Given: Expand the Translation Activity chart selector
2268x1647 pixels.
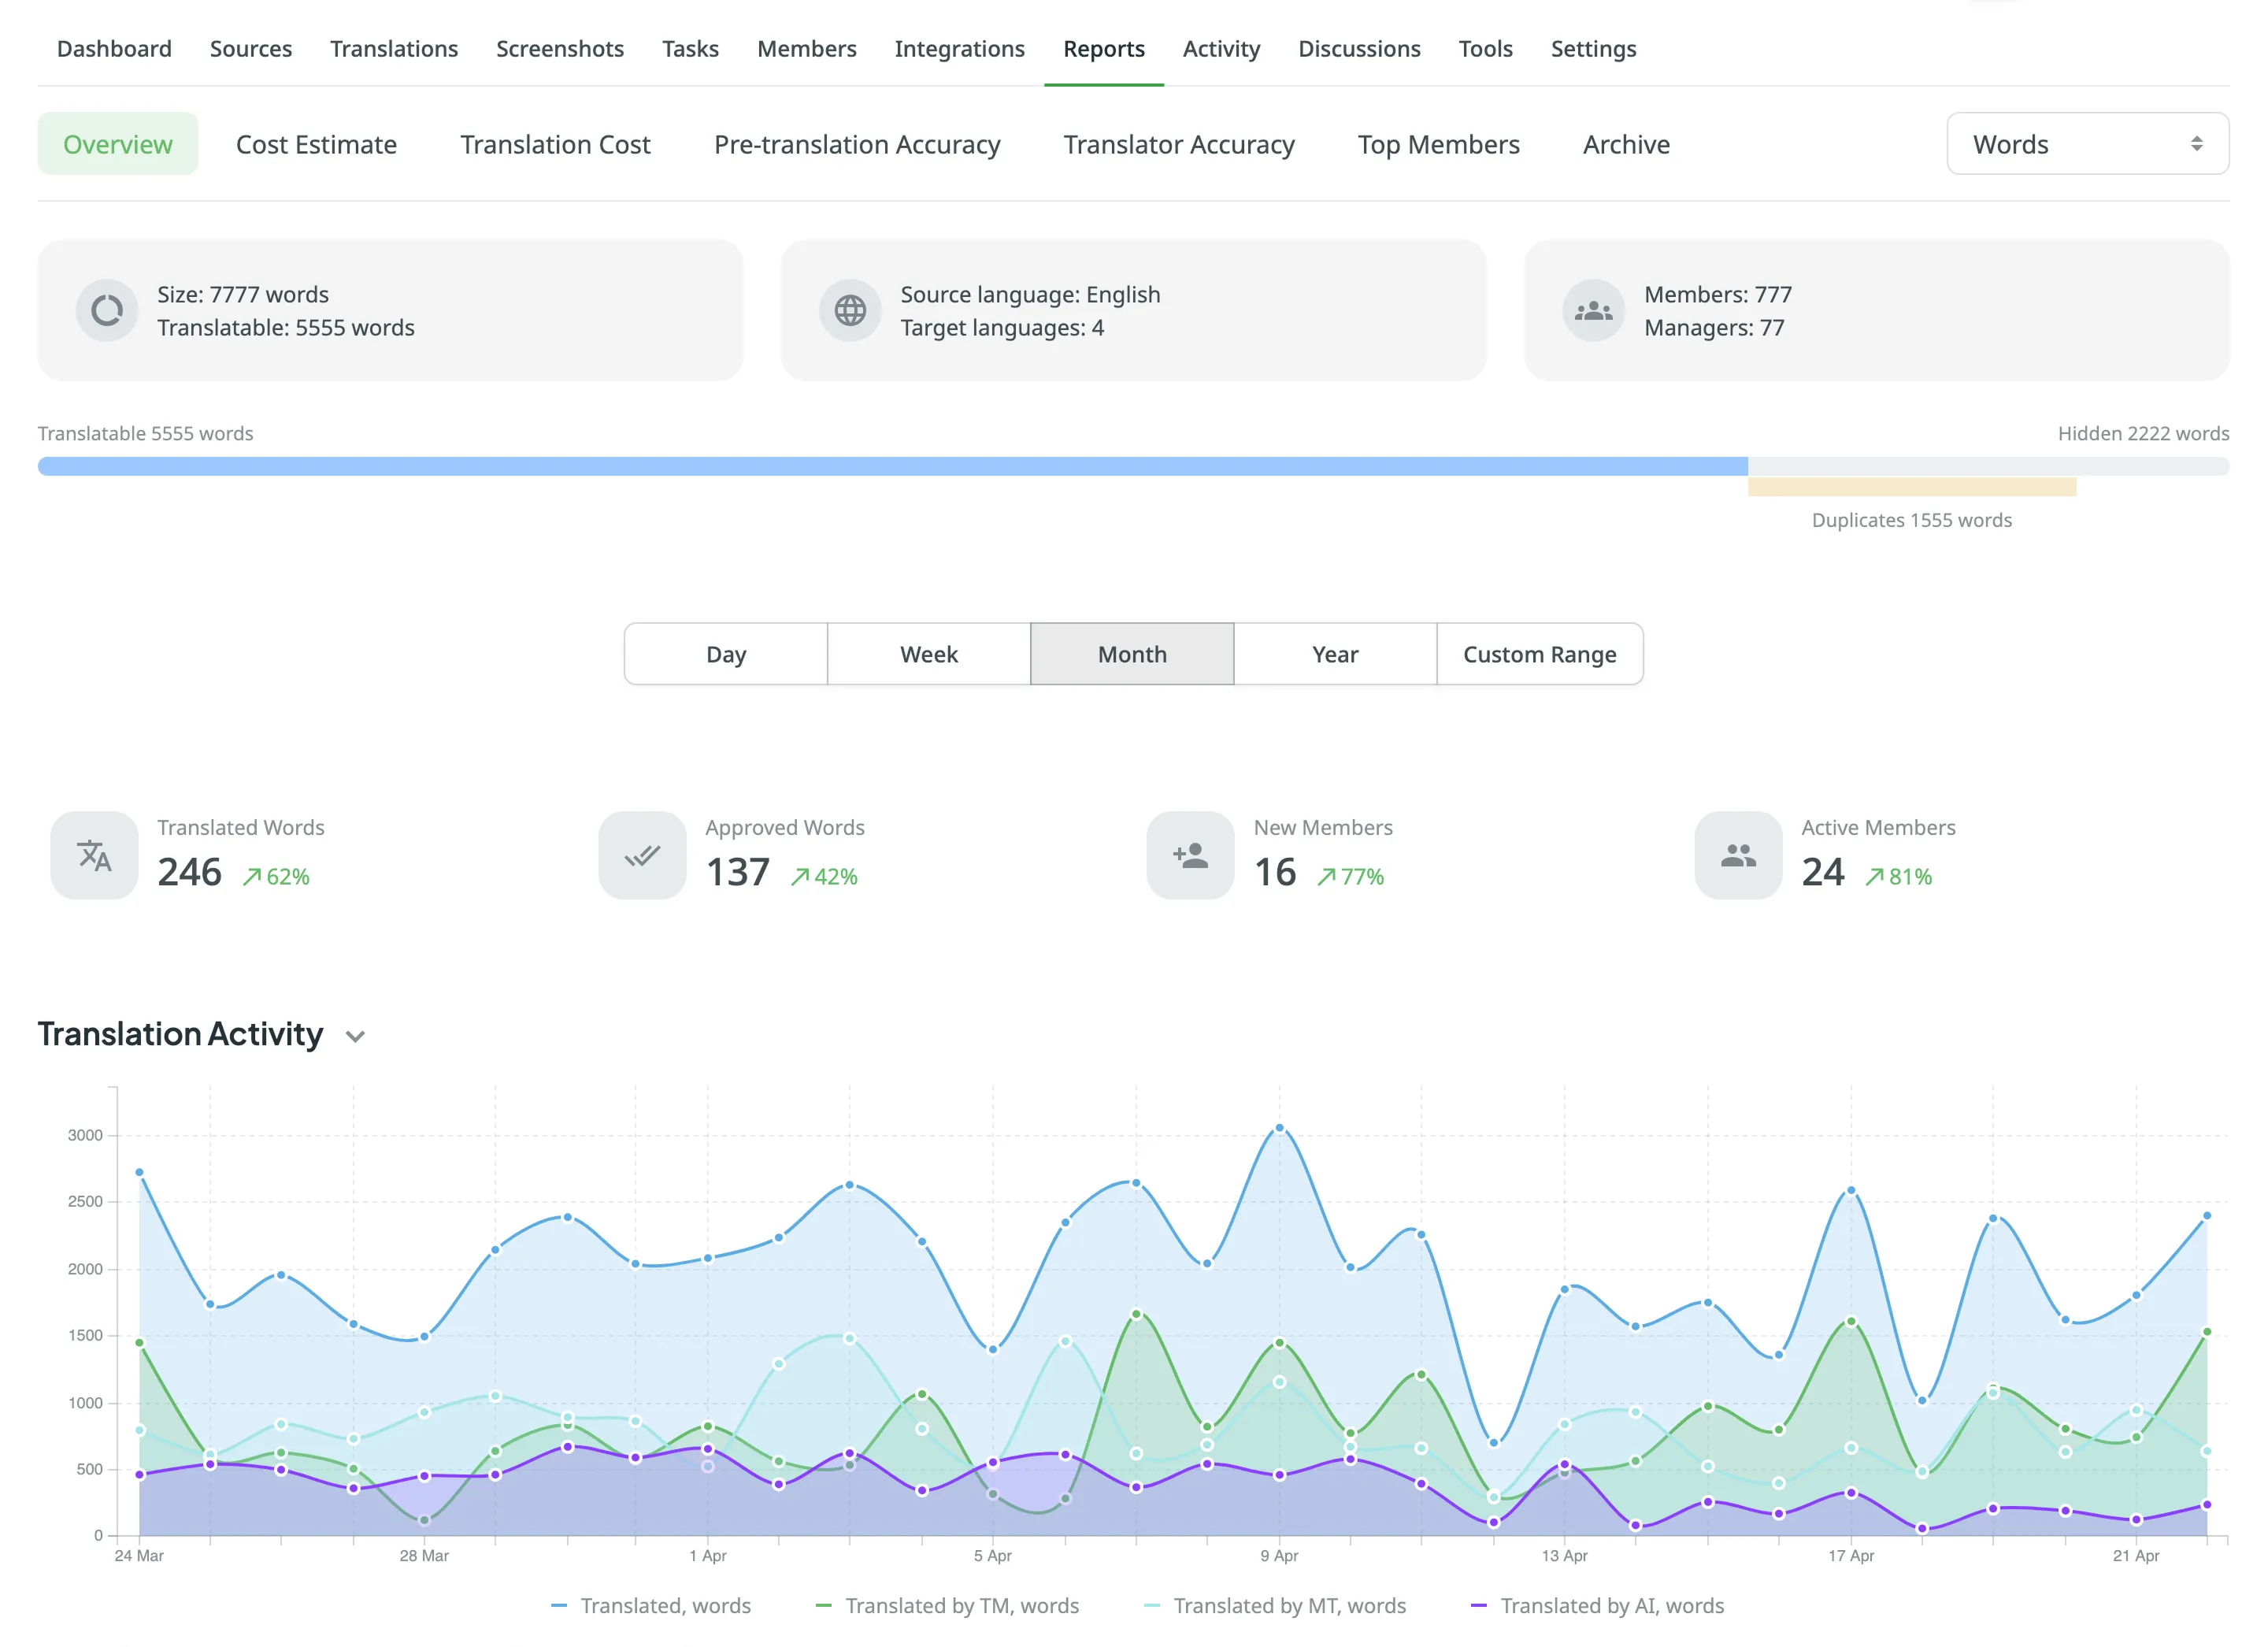Looking at the screenshot, I should (355, 1036).
